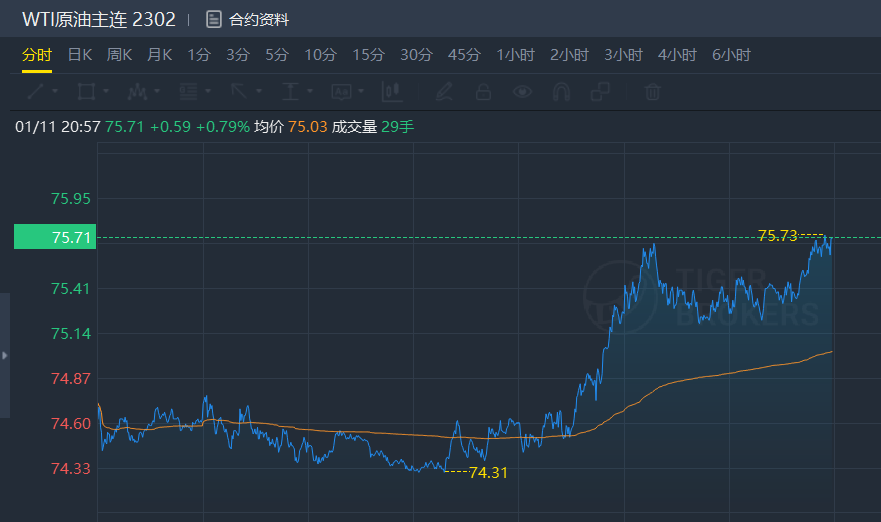The width and height of the screenshot is (881, 522).
Task: Expand the rectangle tool dropdown arrow
Action: coord(106,91)
